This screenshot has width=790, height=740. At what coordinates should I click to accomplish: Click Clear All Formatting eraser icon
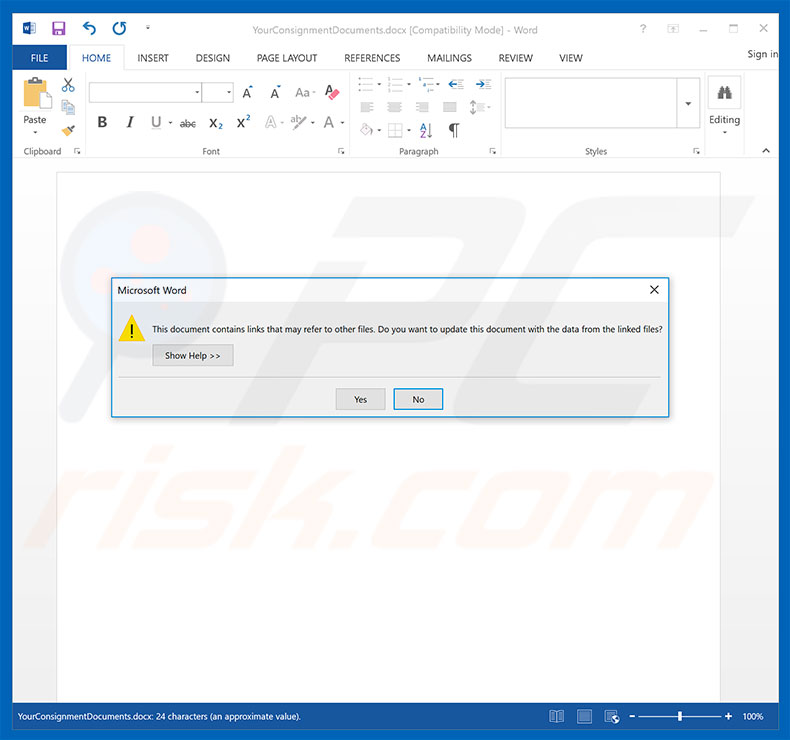point(332,92)
